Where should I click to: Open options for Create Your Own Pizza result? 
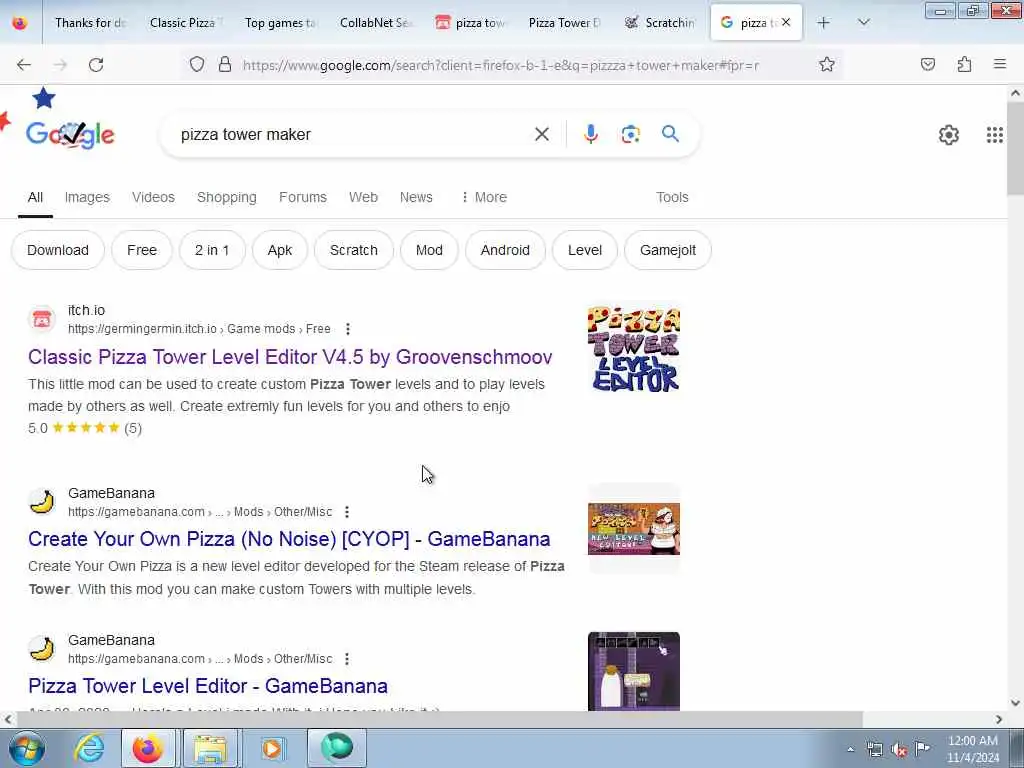(x=347, y=511)
